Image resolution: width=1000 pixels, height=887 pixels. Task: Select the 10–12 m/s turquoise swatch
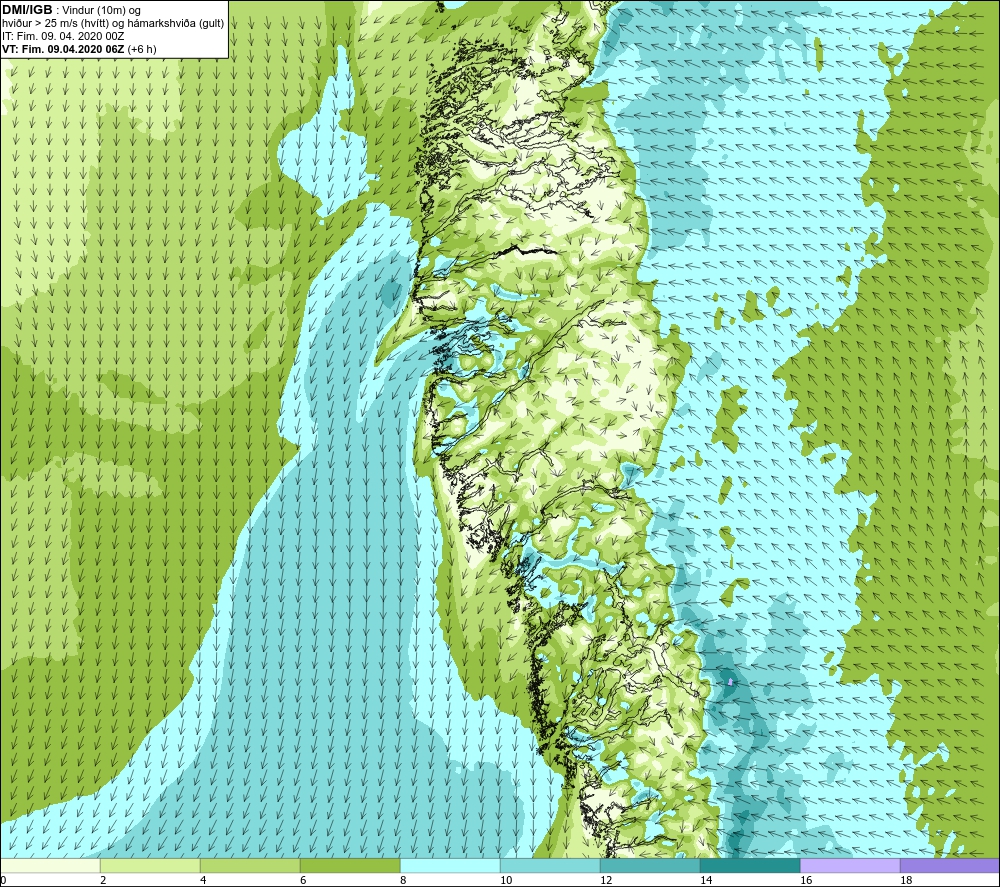point(550,865)
